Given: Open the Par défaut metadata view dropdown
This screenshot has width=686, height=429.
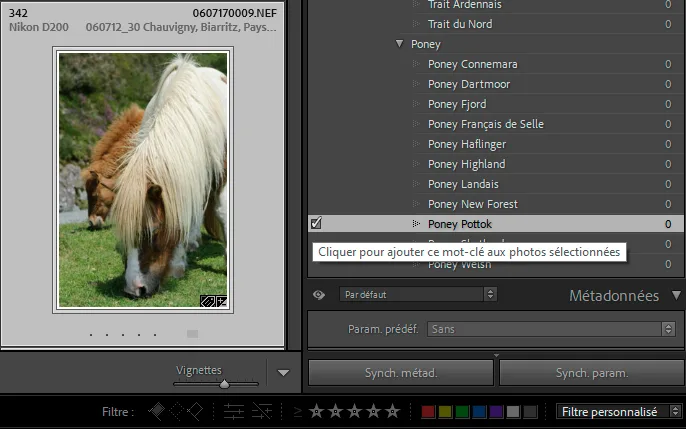Looking at the screenshot, I should pos(417,295).
